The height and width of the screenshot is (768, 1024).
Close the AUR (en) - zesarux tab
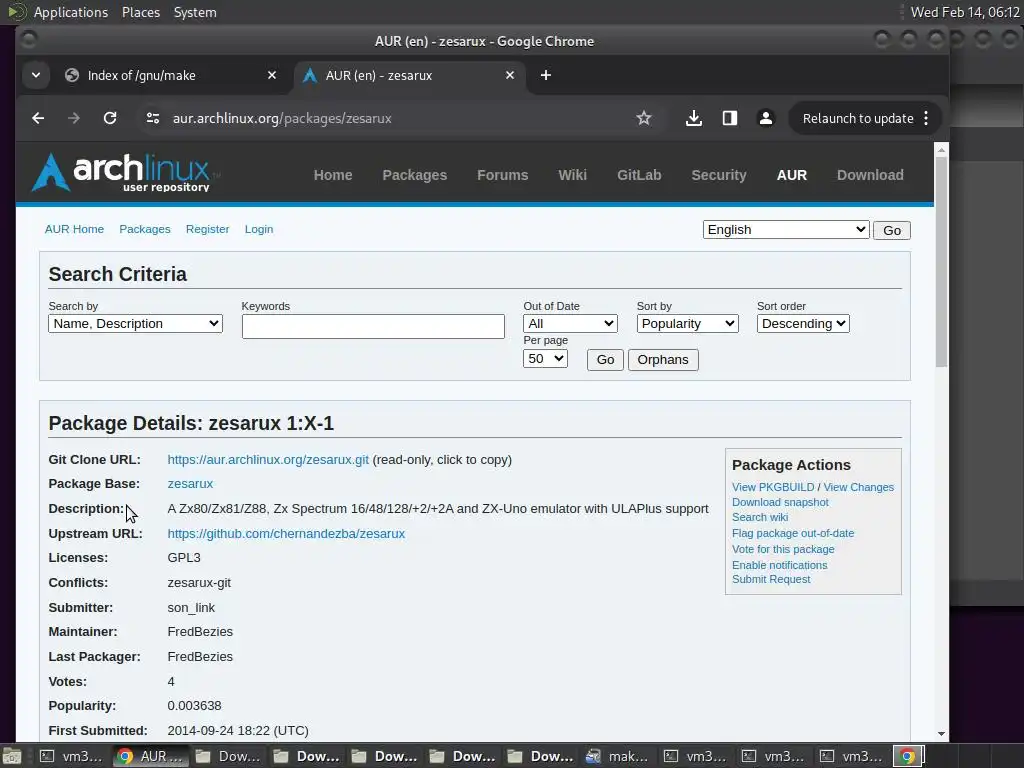[x=510, y=75]
